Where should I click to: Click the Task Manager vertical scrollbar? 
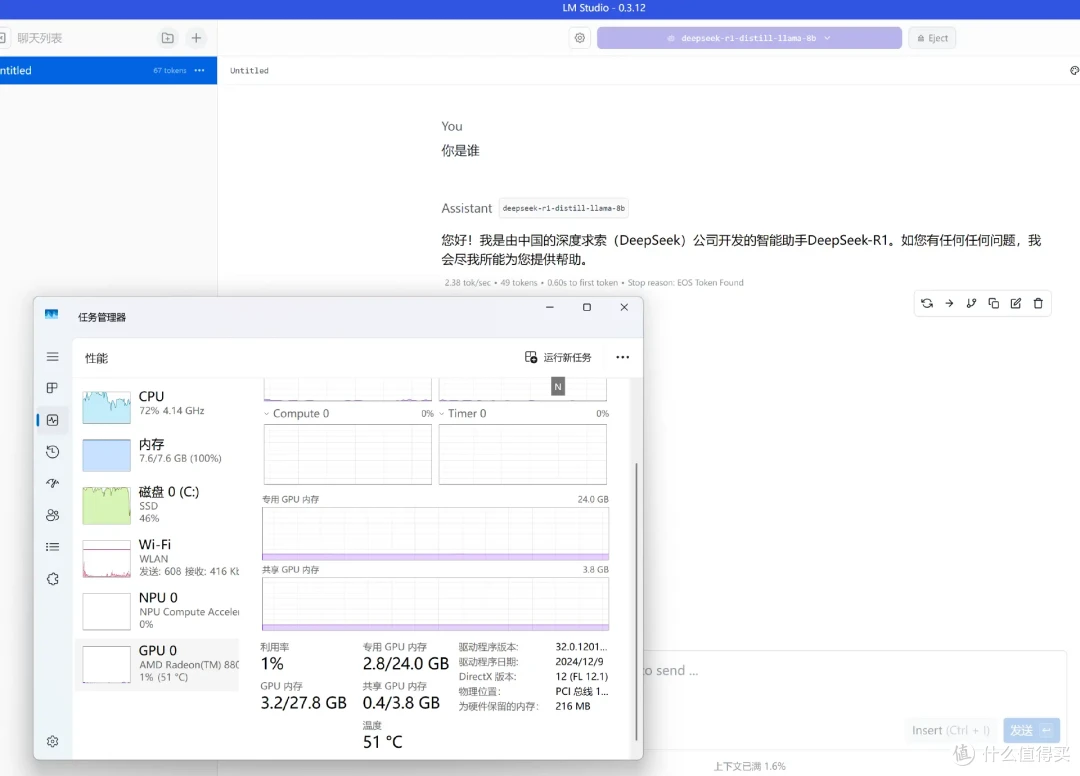point(636,600)
